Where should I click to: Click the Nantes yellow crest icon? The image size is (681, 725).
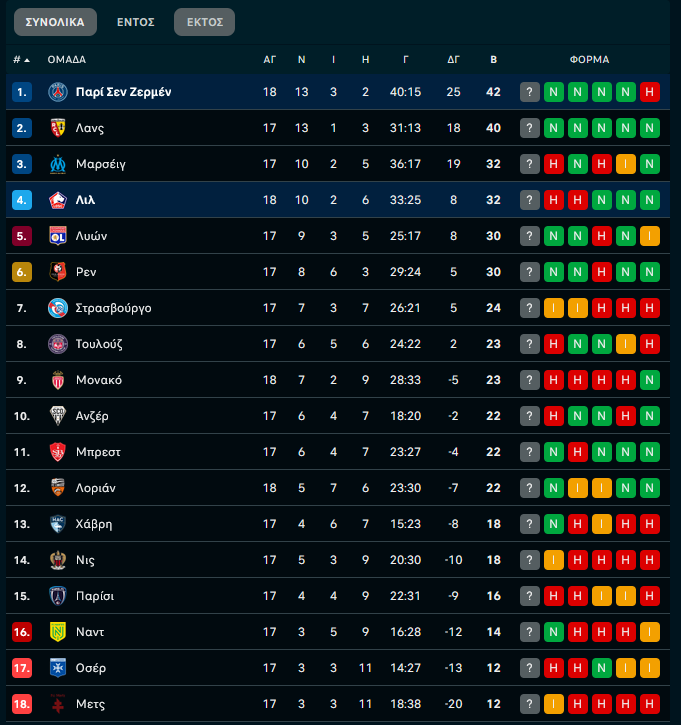coord(57,632)
